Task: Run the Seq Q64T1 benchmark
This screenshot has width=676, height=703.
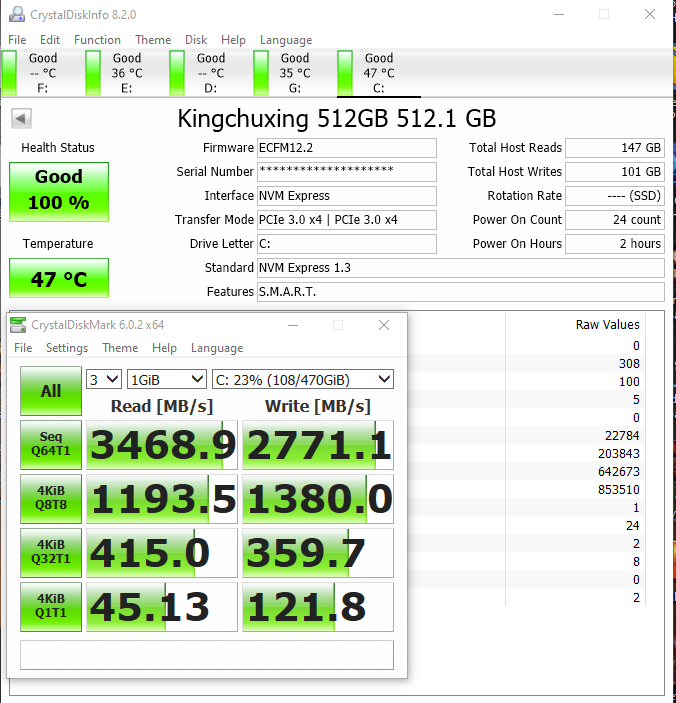Action: tap(51, 445)
